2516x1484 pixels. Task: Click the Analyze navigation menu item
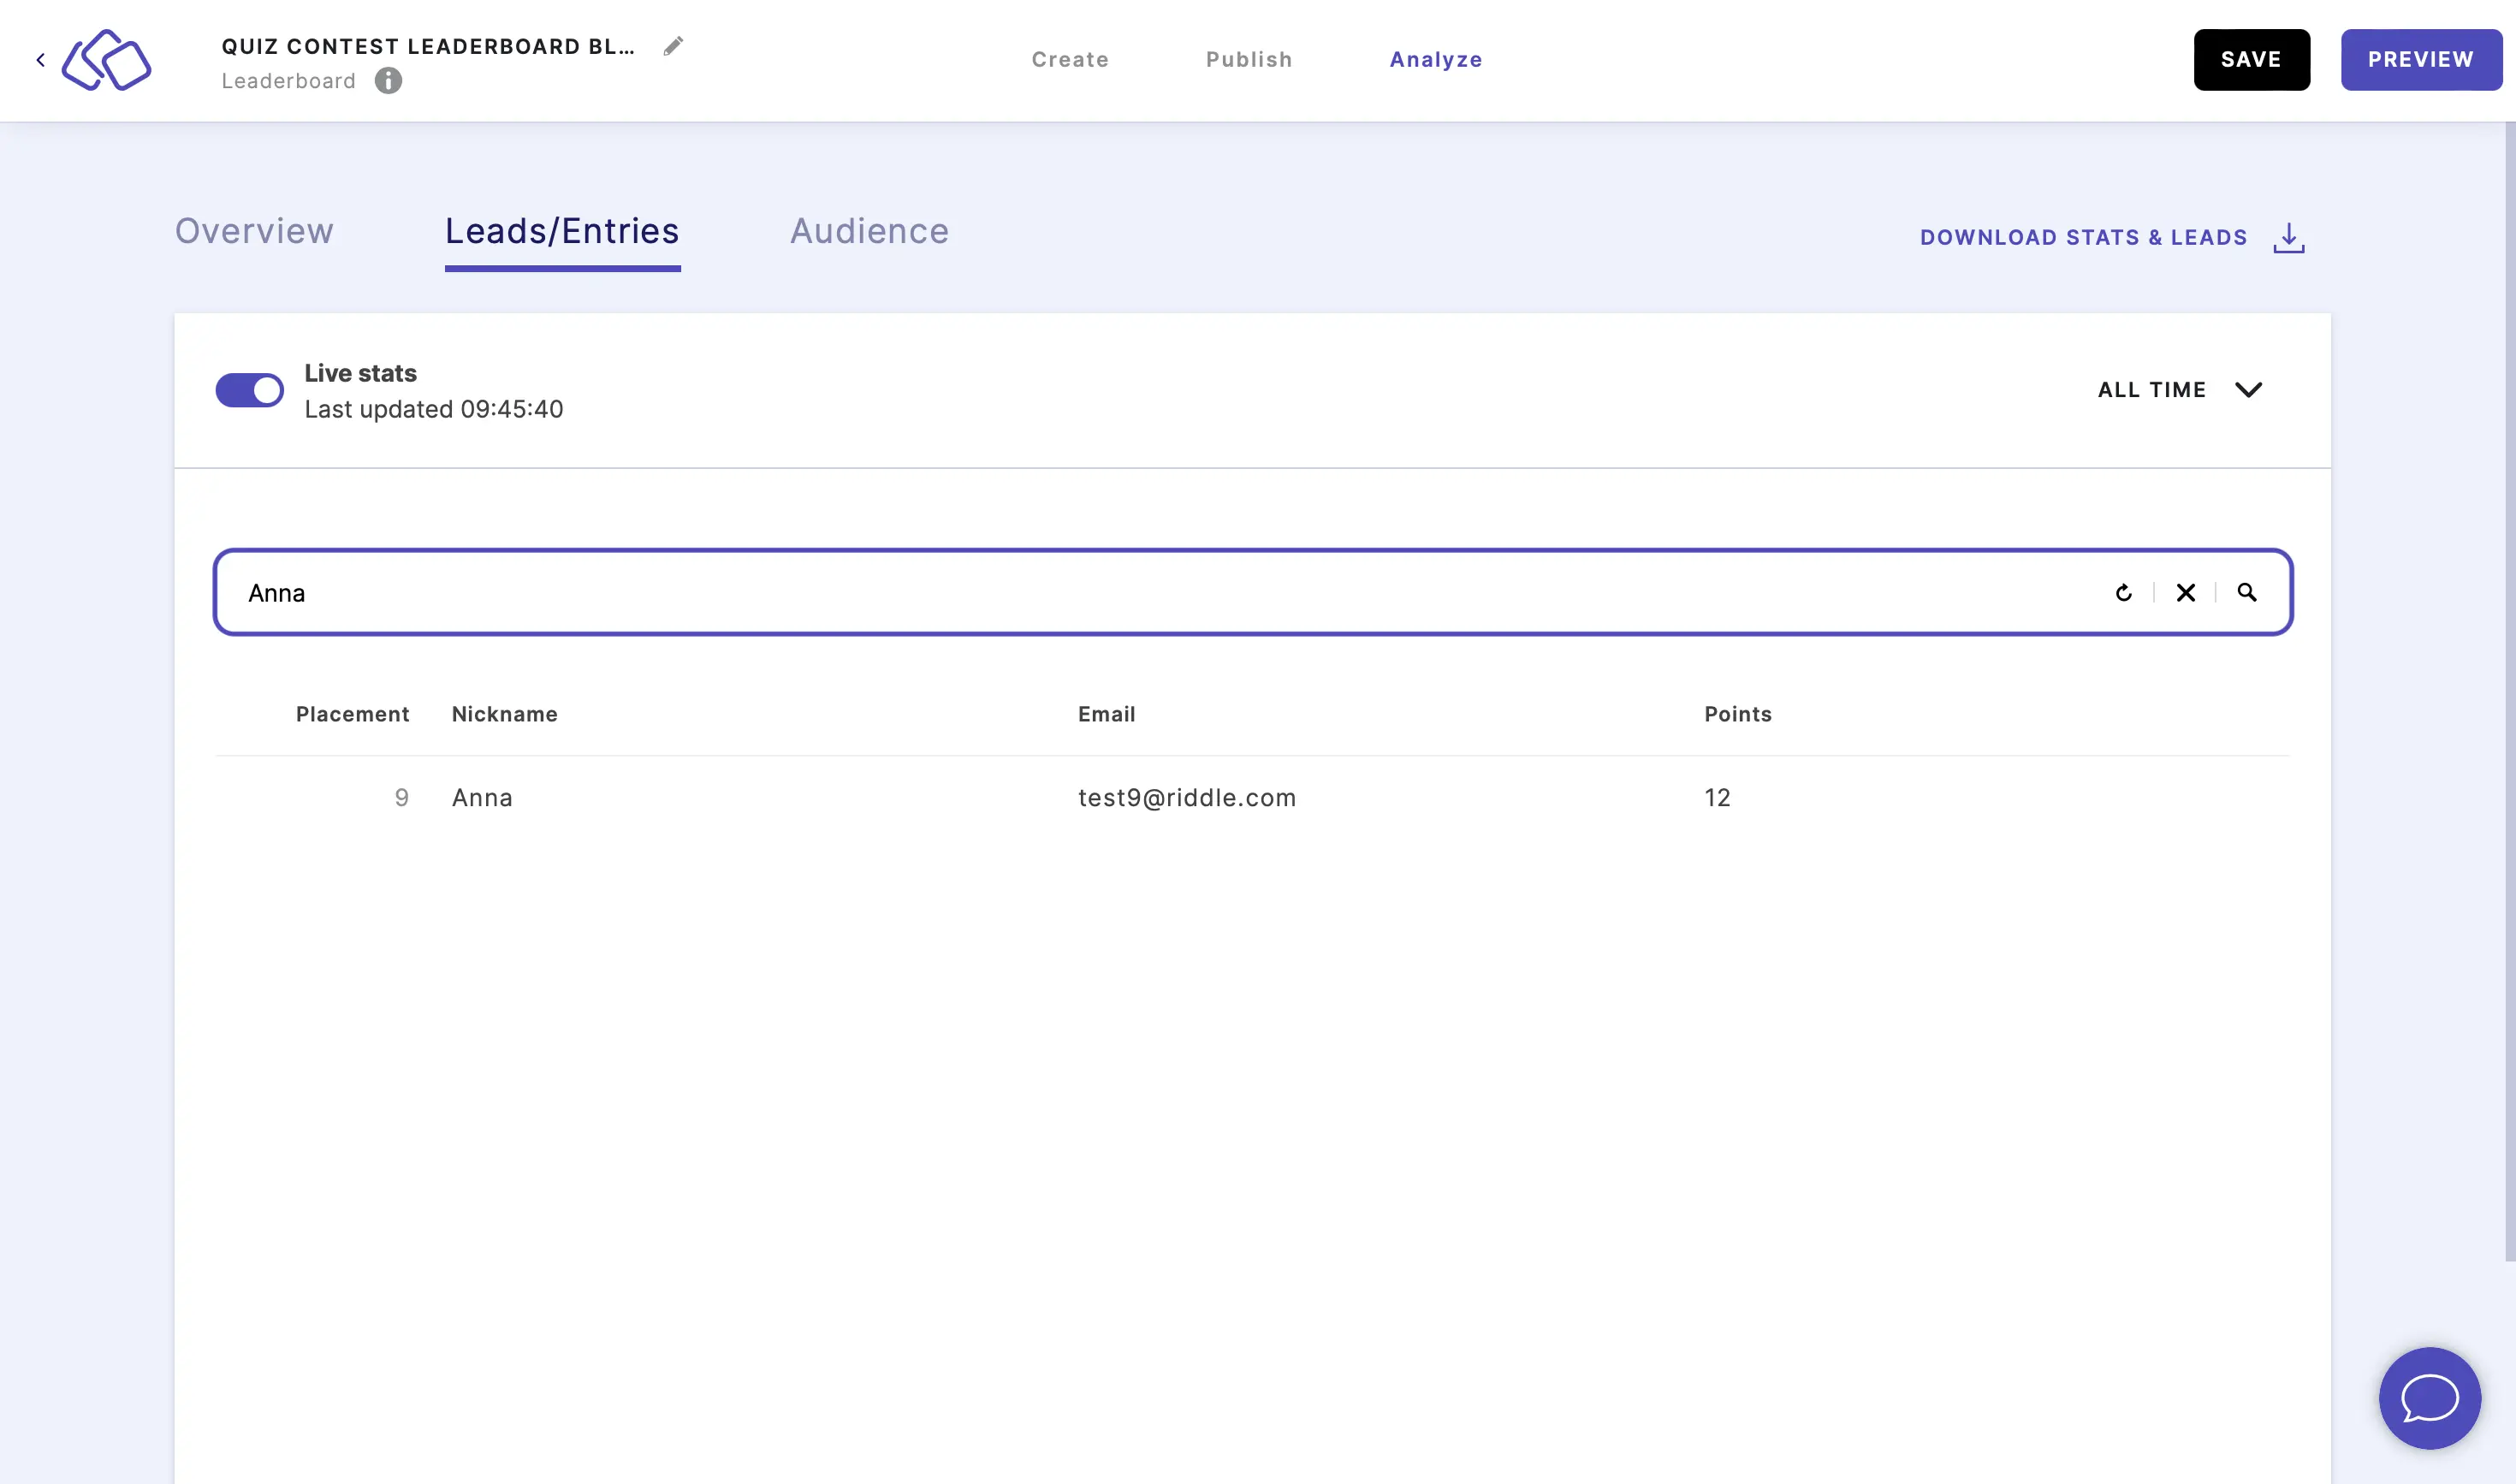1435,58
